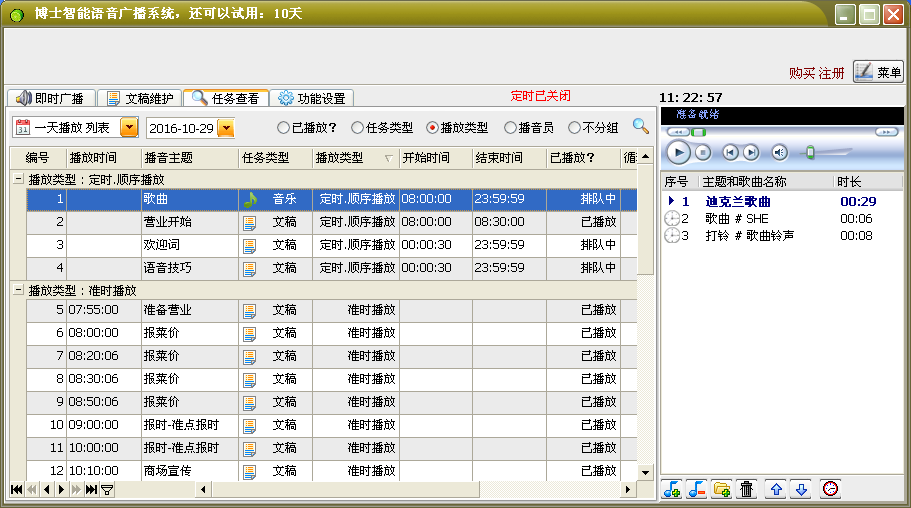
Task: Click the document icon in 准备营业 row
Action: 249,311
